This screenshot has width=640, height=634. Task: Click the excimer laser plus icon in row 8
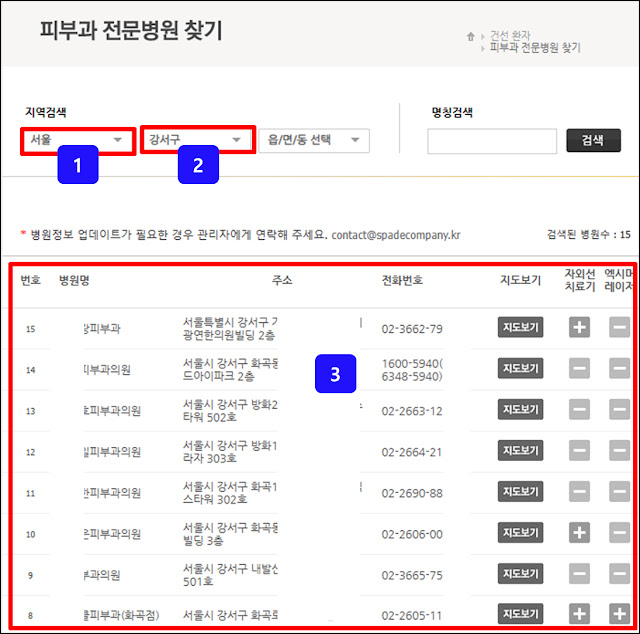pos(619,614)
